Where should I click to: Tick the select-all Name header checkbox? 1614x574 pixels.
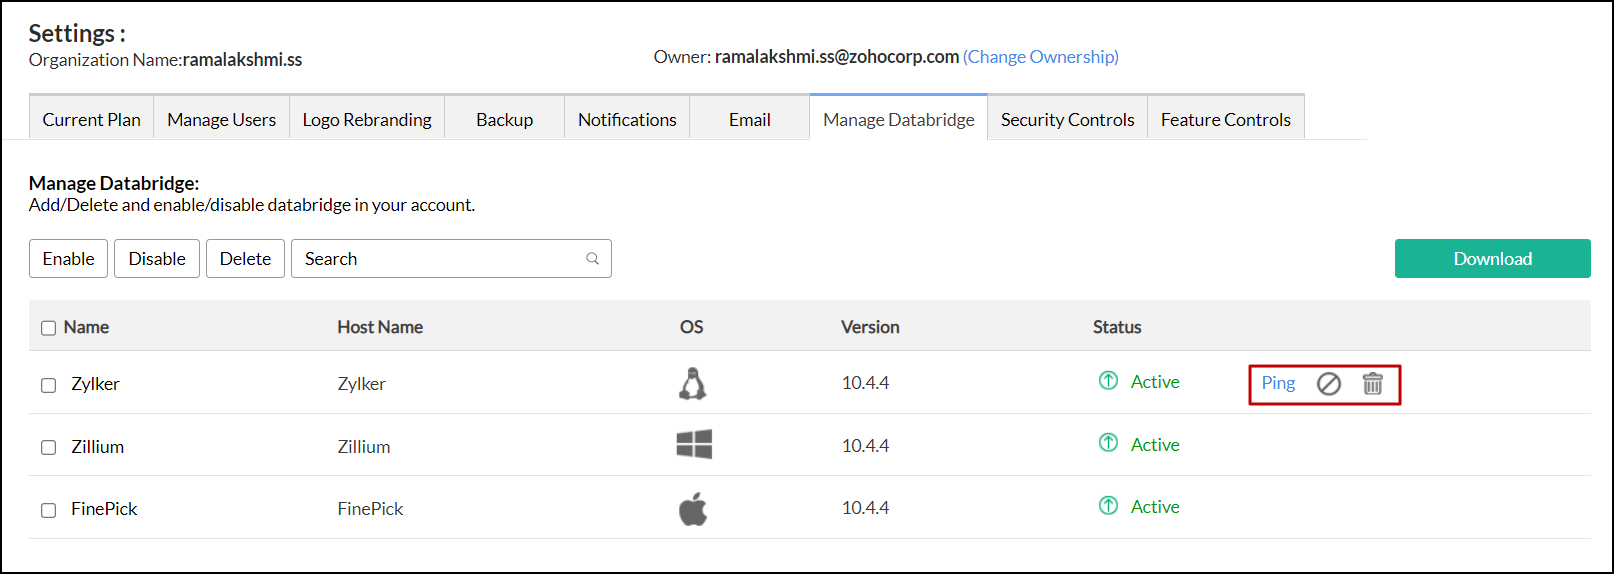point(48,328)
